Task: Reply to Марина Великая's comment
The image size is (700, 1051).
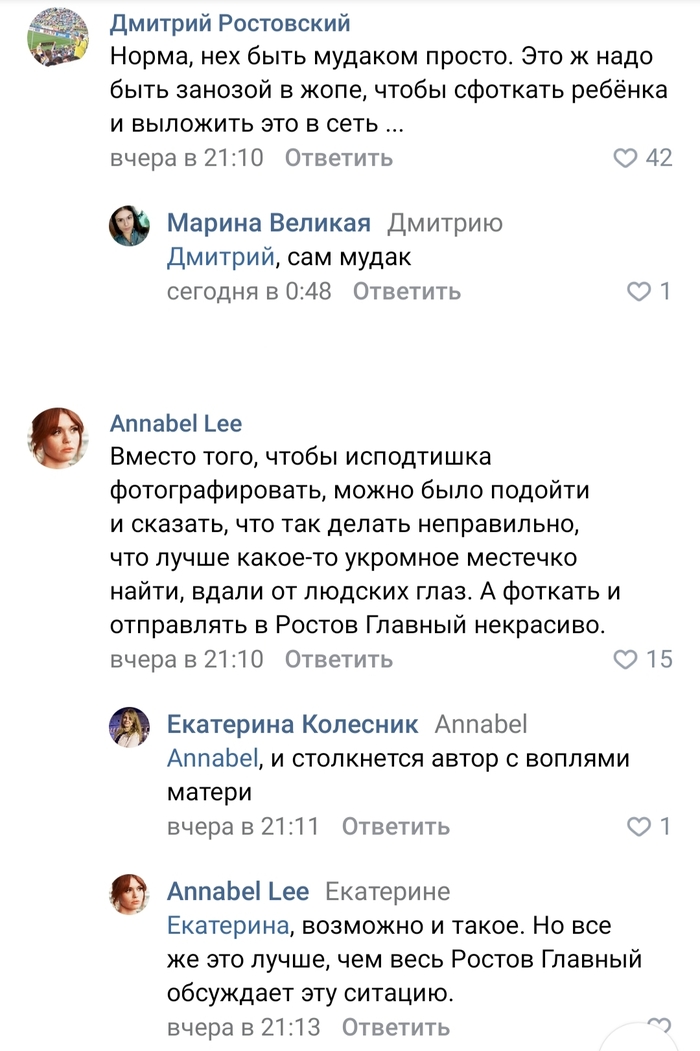Action: [407, 291]
